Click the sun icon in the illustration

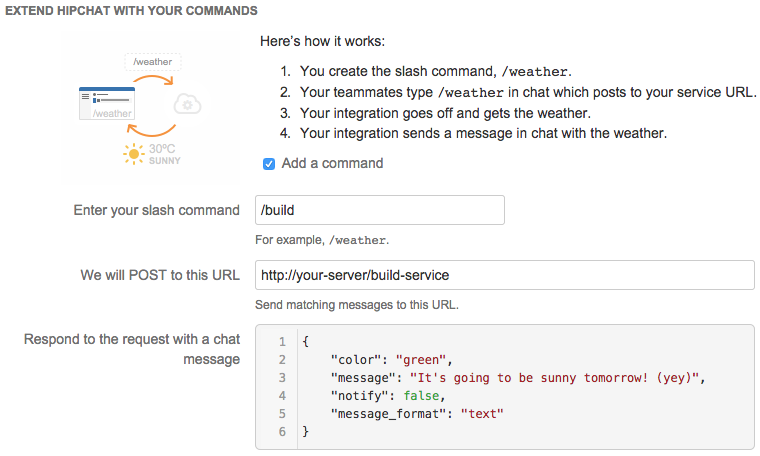[133, 154]
